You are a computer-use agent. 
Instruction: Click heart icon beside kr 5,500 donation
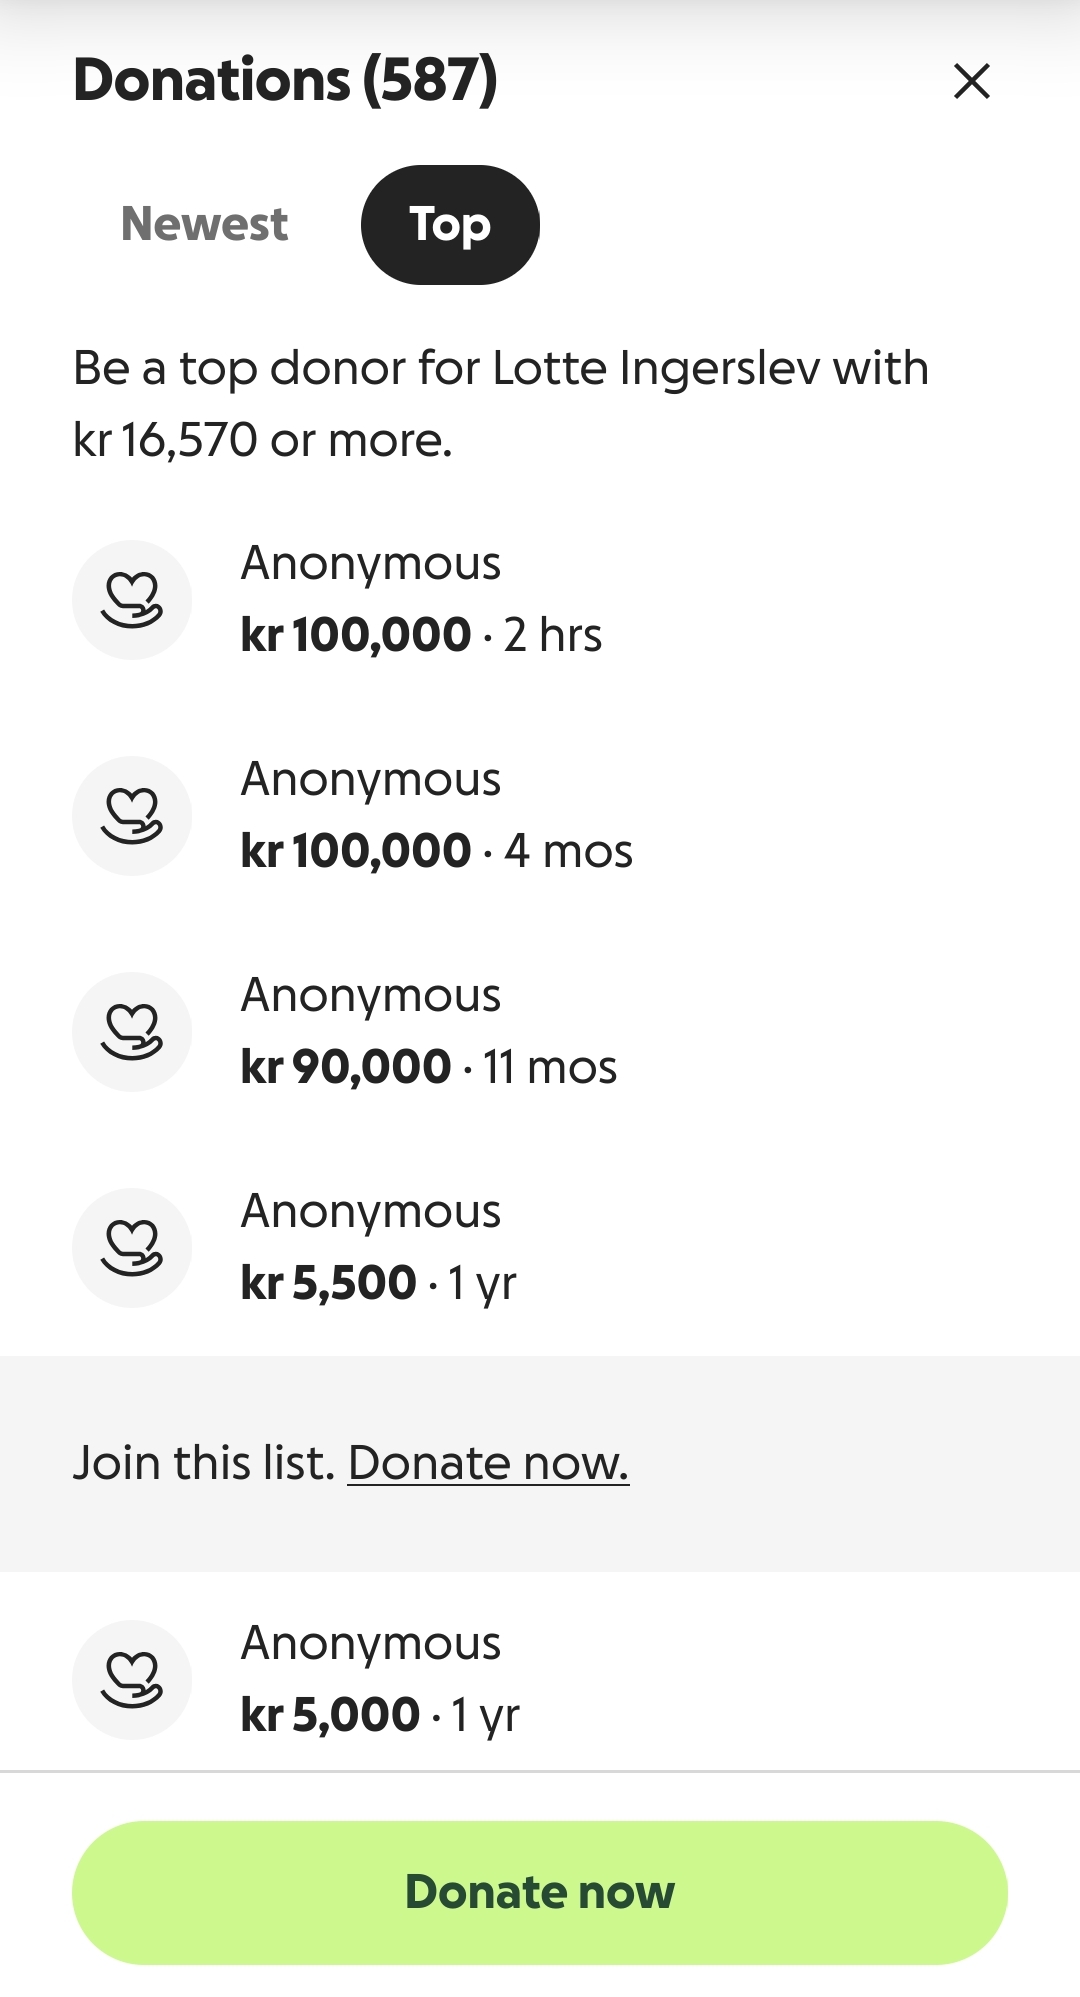(x=132, y=1248)
